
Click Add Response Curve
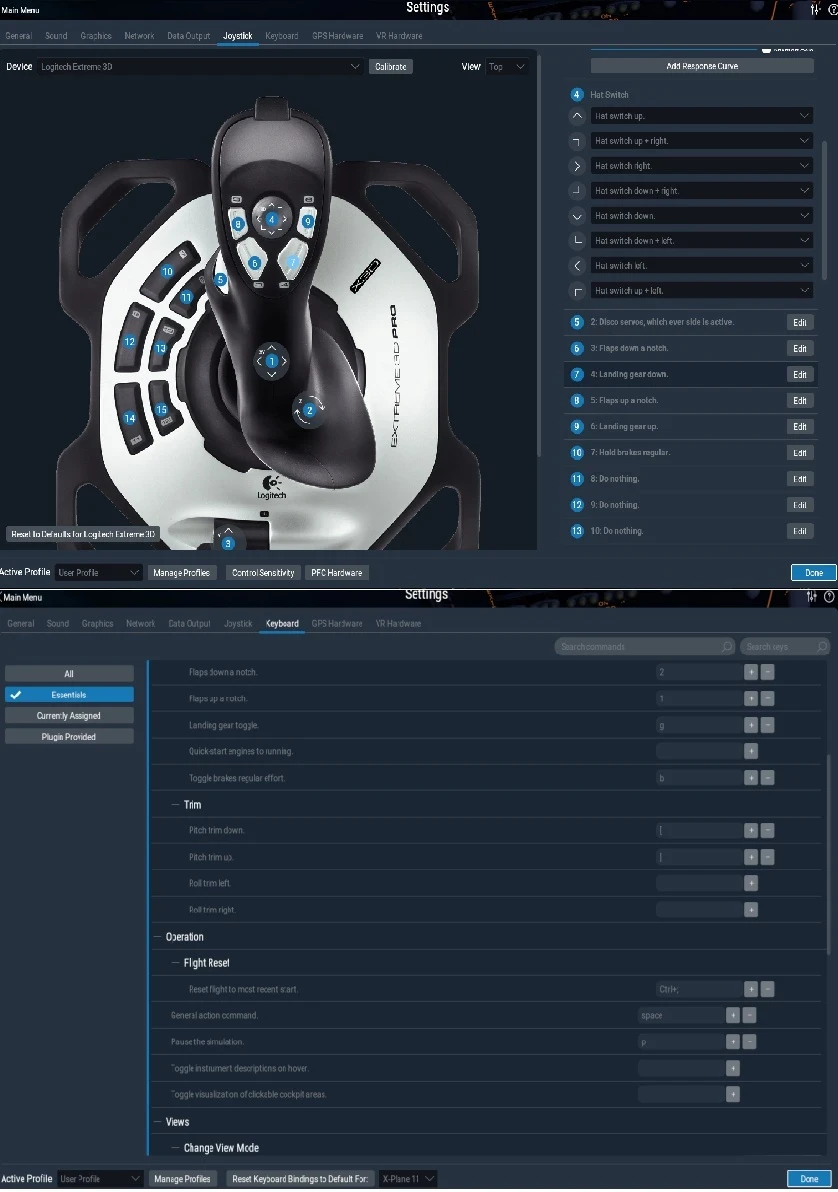pyautogui.click(x=701, y=65)
